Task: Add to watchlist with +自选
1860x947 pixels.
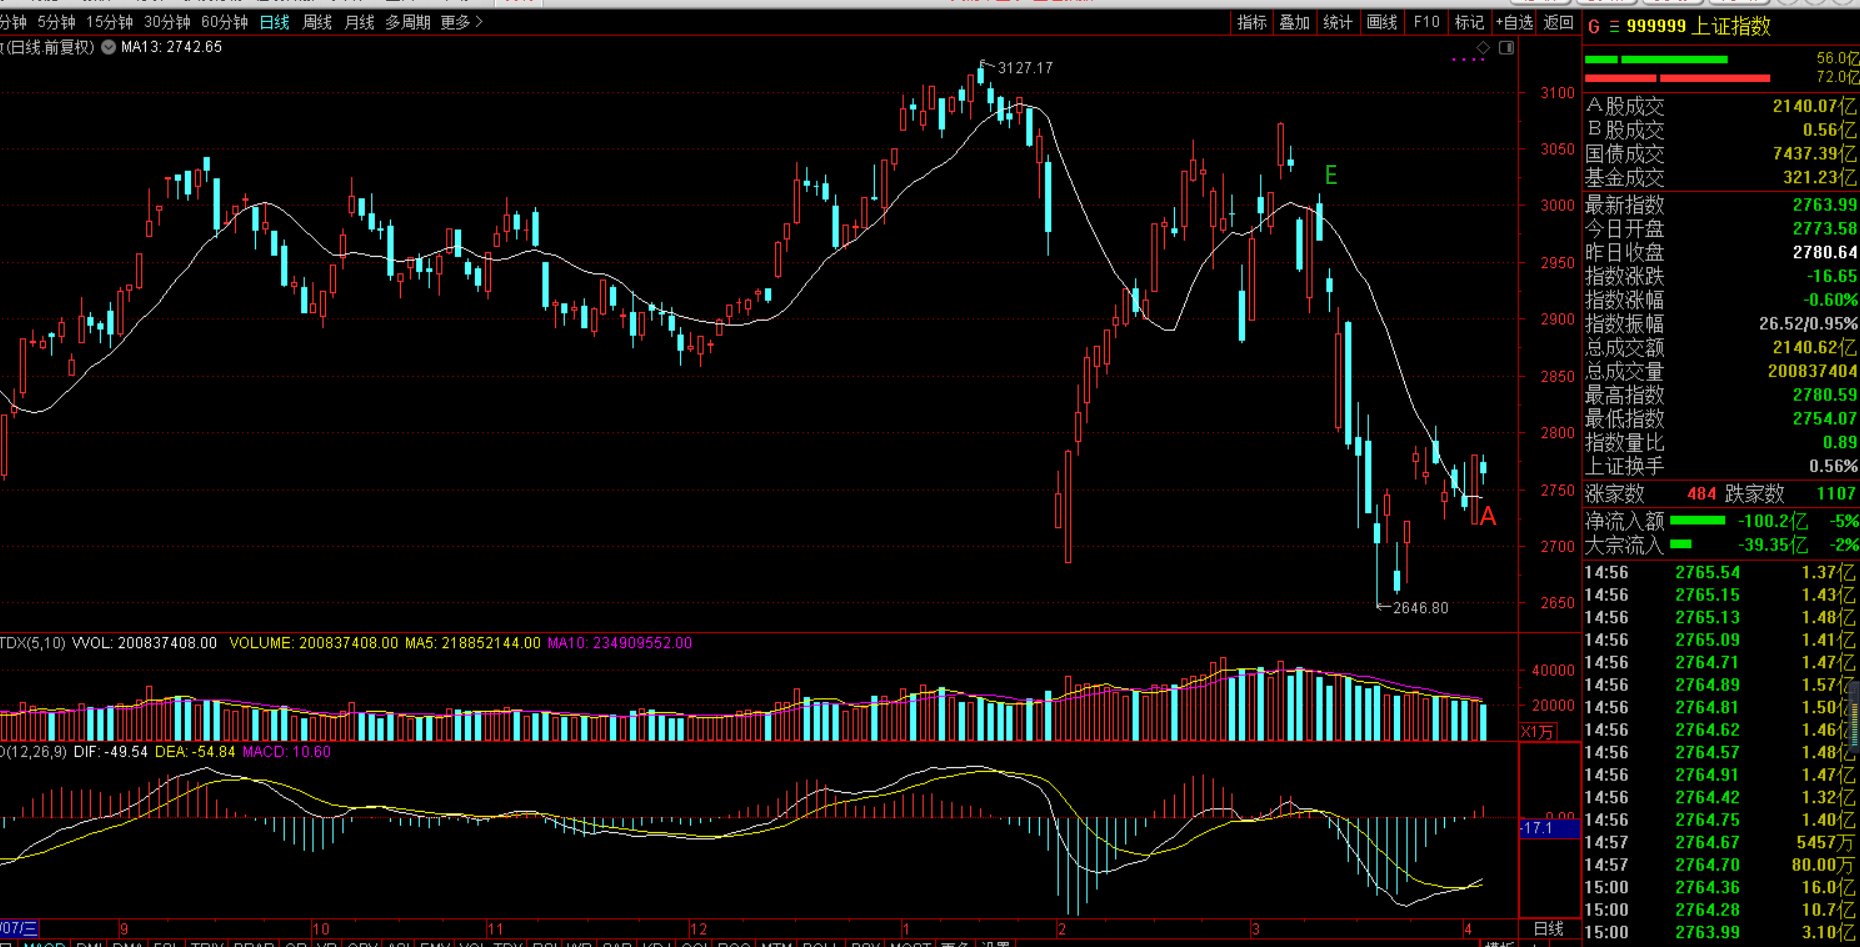Action: click(x=1514, y=22)
